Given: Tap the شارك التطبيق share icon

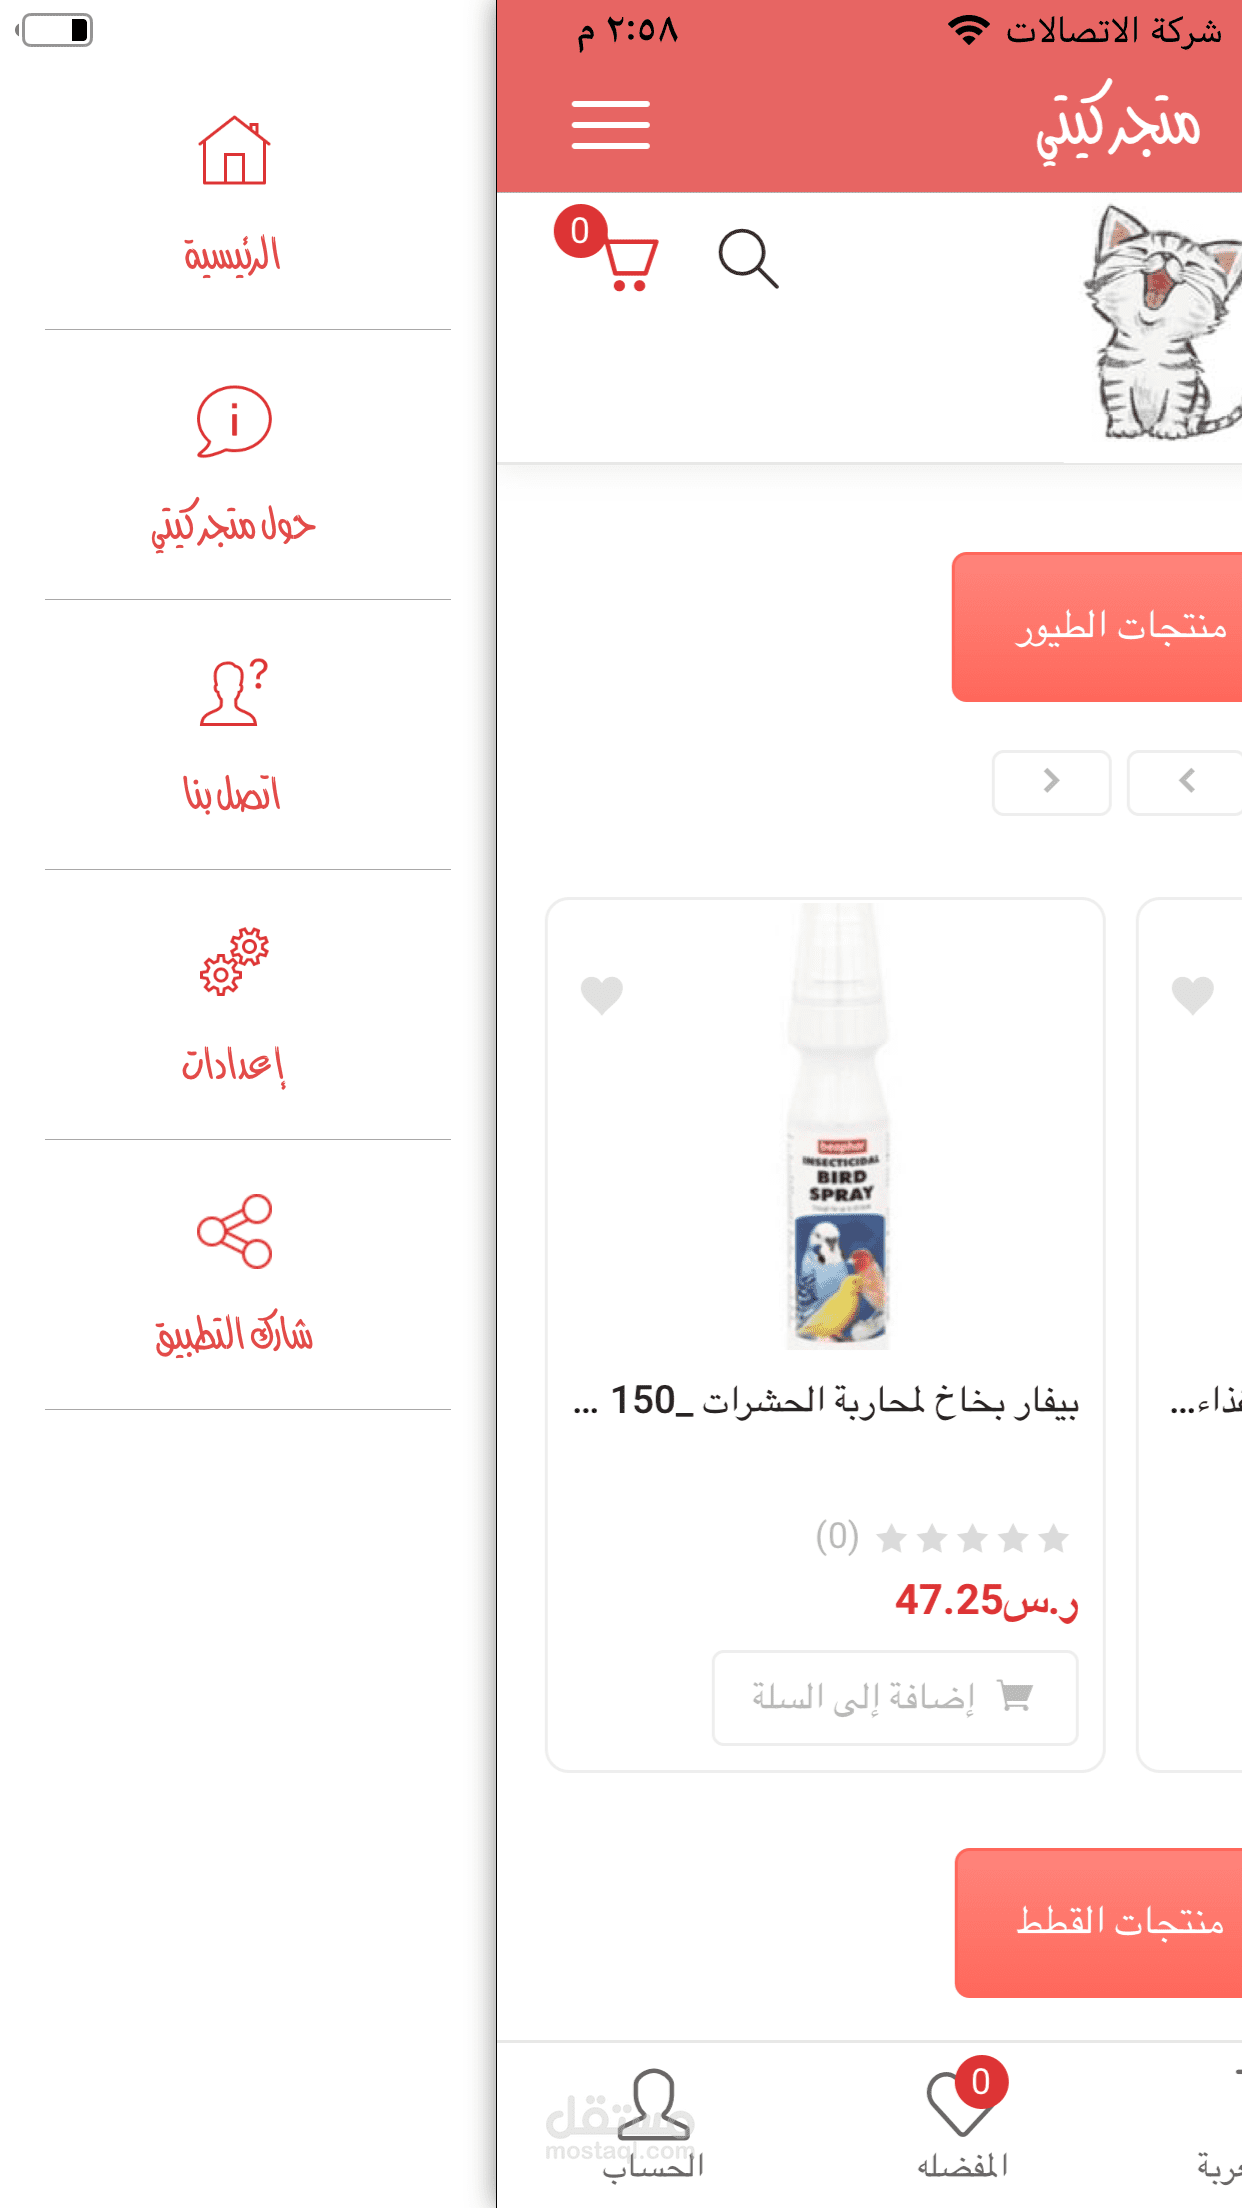Looking at the screenshot, I should point(233,1231).
